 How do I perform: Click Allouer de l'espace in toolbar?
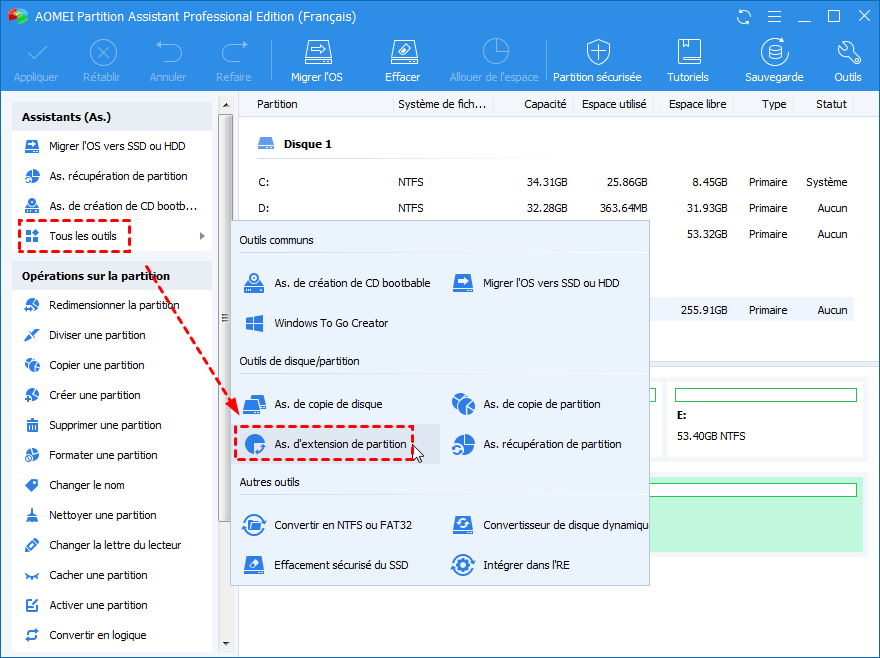coord(494,61)
